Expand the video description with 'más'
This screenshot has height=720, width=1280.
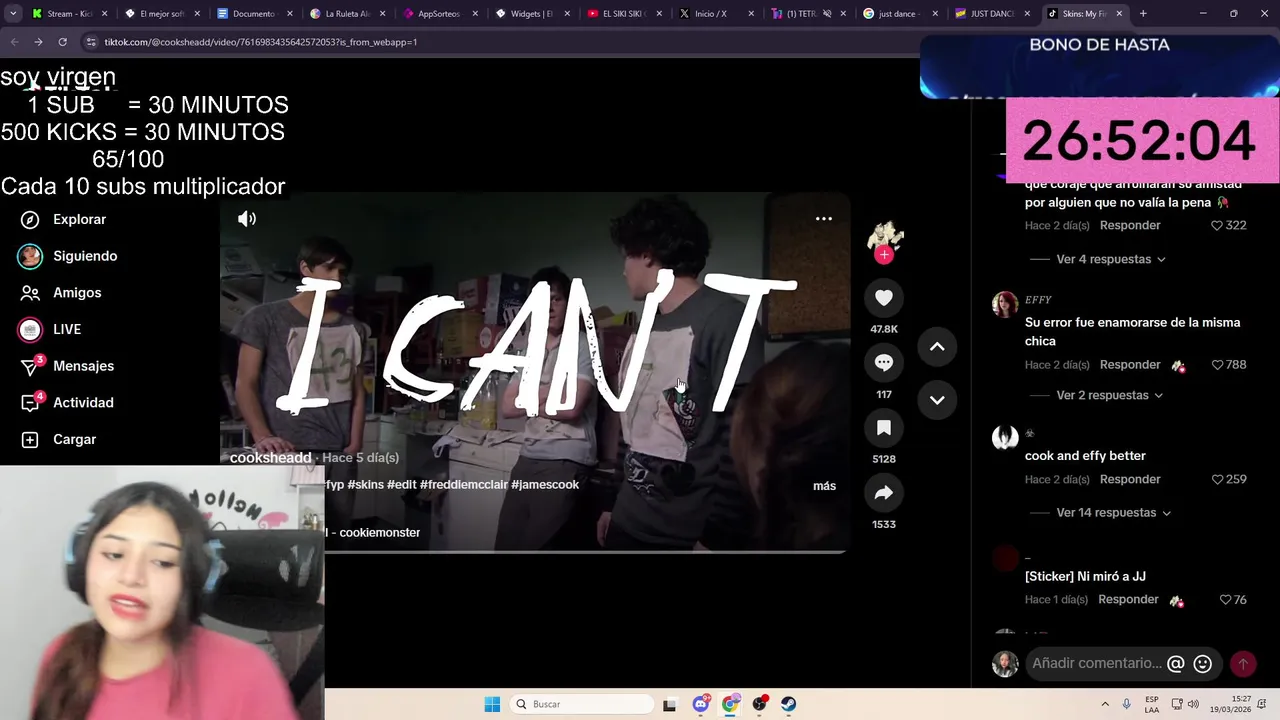pos(824,486)
